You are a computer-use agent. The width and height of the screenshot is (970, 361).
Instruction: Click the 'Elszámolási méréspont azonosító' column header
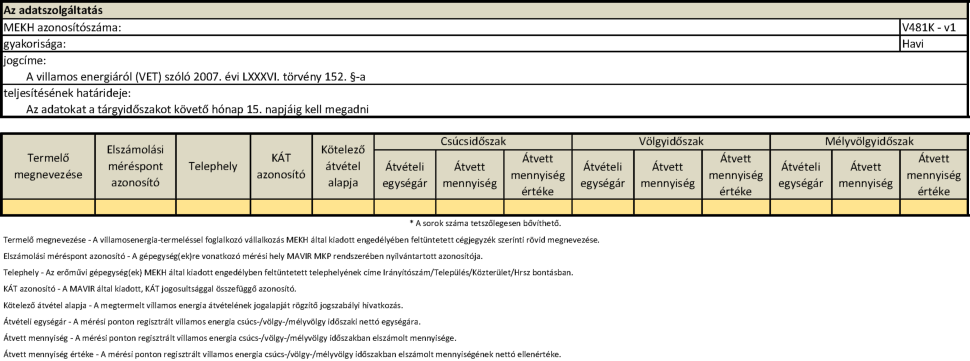135,166
